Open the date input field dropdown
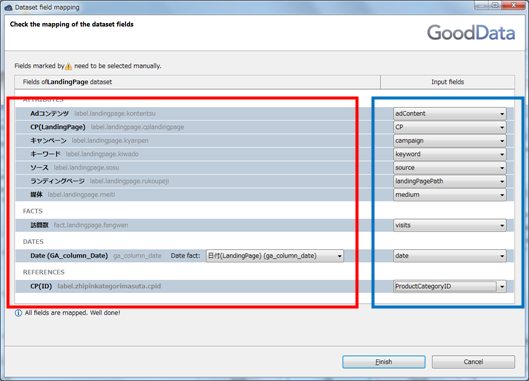 [450, 256]
